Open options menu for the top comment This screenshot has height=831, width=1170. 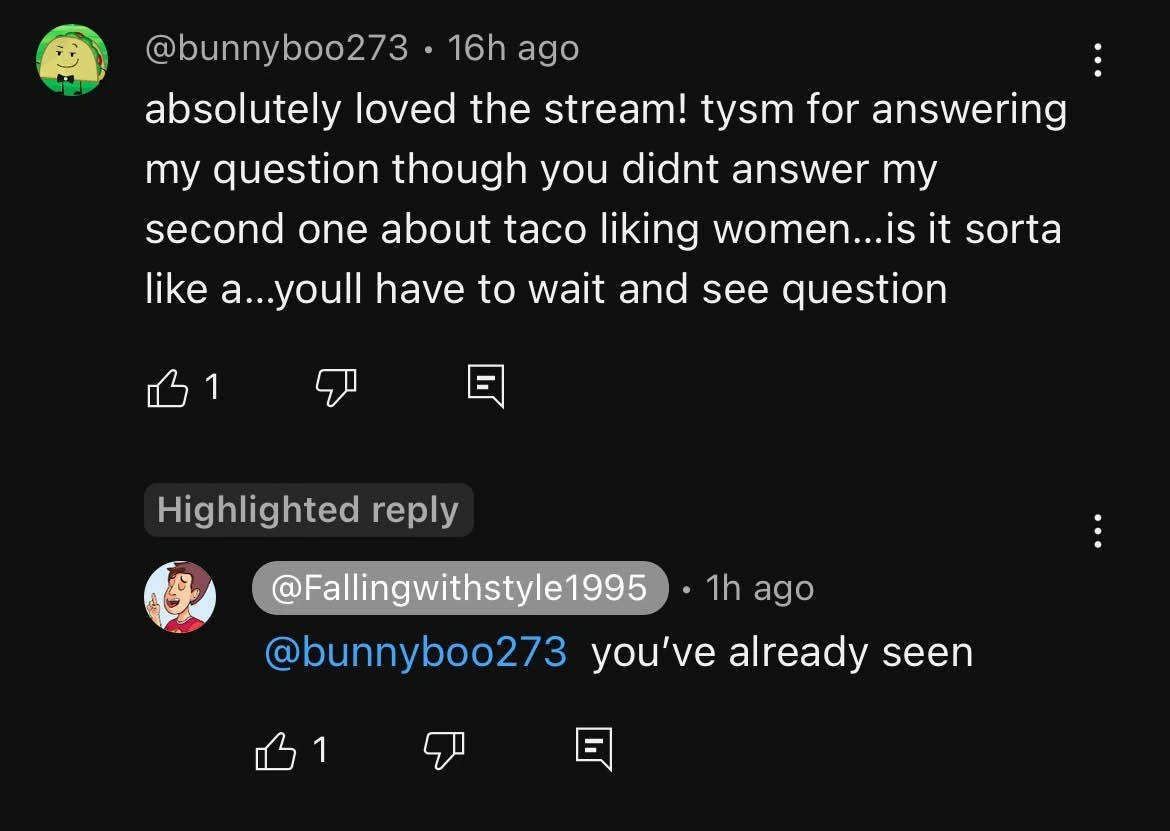[x=1098, y=61]
